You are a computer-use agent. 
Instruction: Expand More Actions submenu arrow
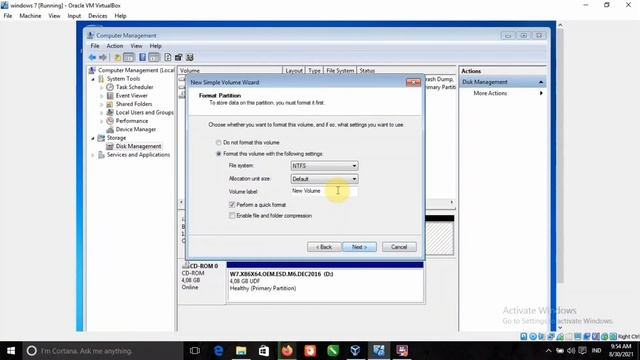click(x=541, y=93)
